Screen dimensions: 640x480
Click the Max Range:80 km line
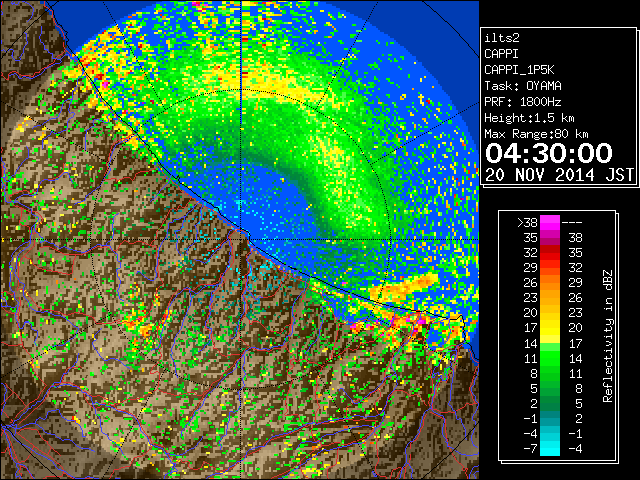tap(536, 134)
